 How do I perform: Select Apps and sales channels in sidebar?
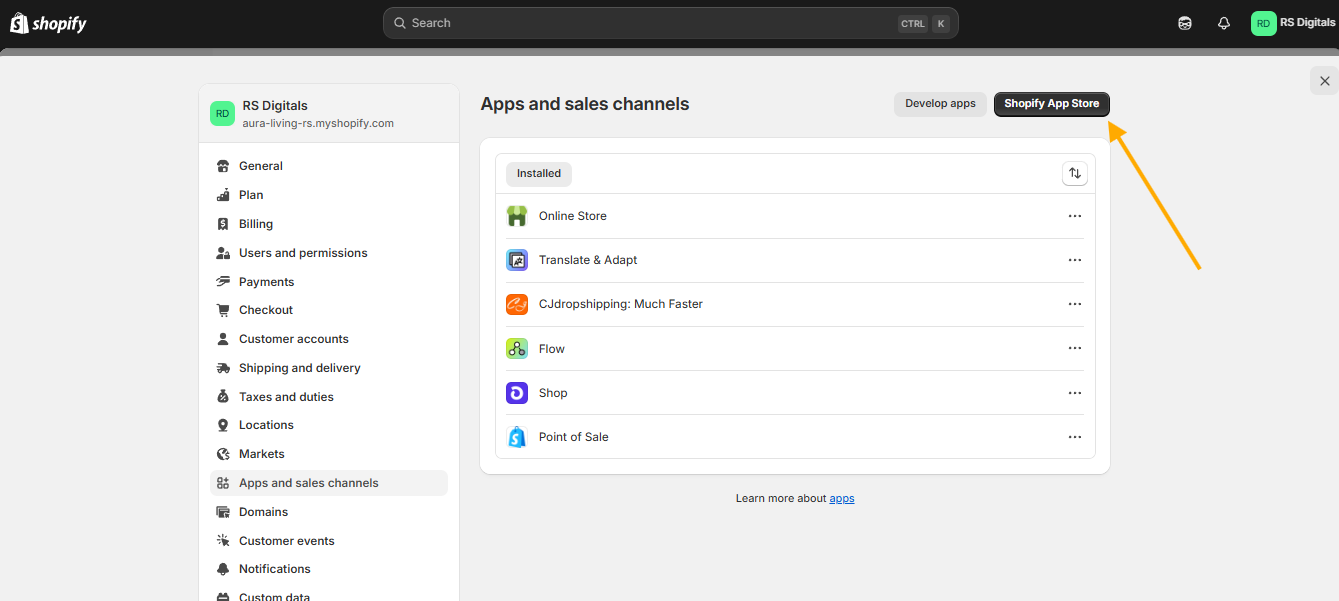pyautogui.click(x=329, y=483)
